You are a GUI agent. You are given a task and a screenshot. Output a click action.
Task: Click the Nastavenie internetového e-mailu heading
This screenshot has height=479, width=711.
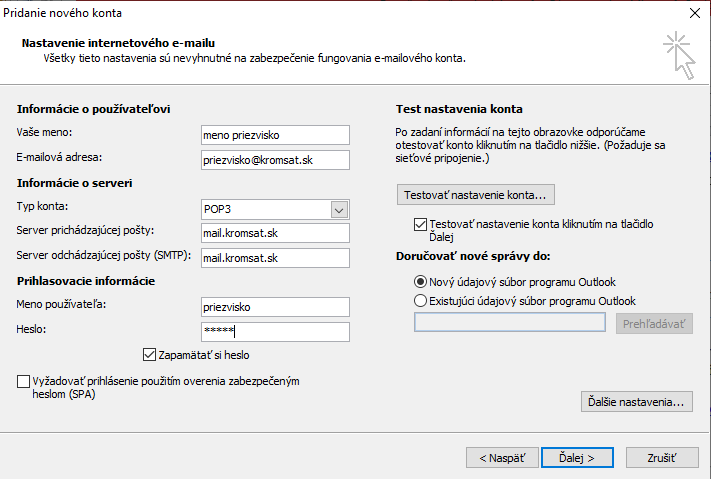pos(118,43)
